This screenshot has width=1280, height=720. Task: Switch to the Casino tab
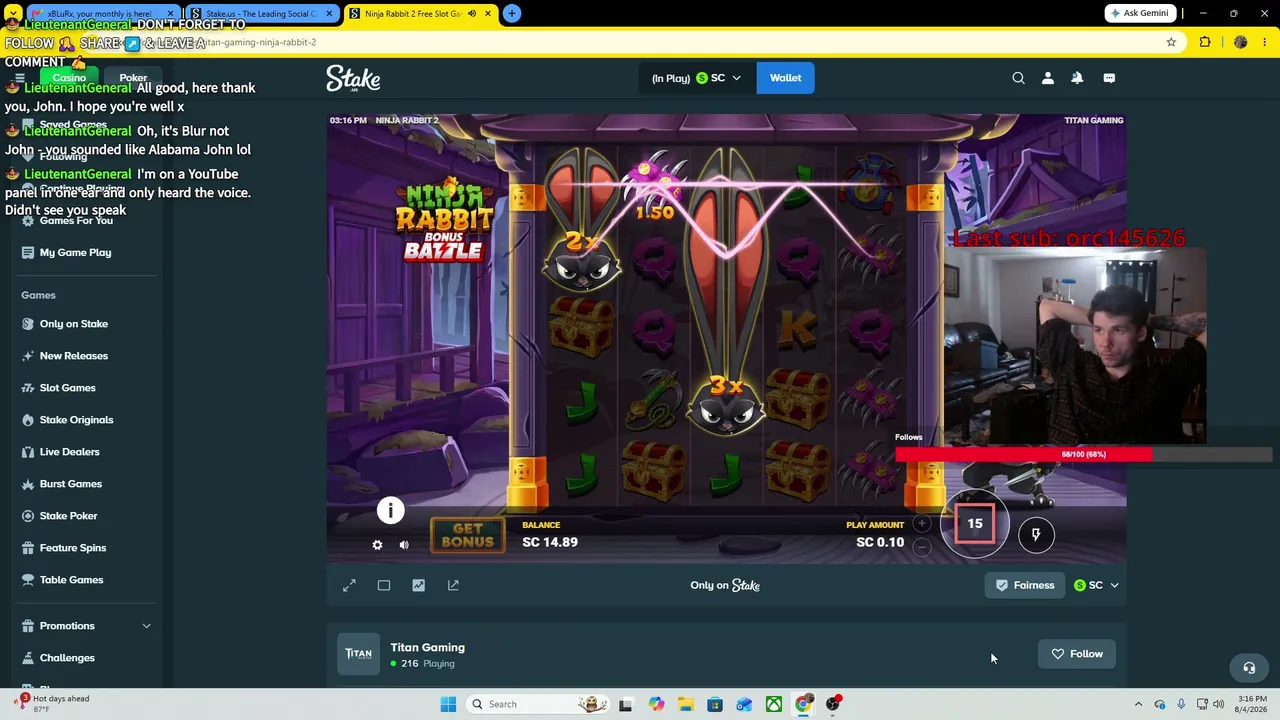pos(69,78)
